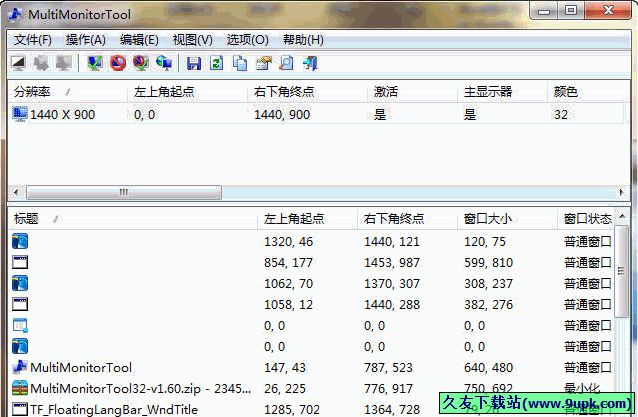The image size is (638, 417).
Task: Open the 帮助(H) menu
Action: tap(303, 40)
